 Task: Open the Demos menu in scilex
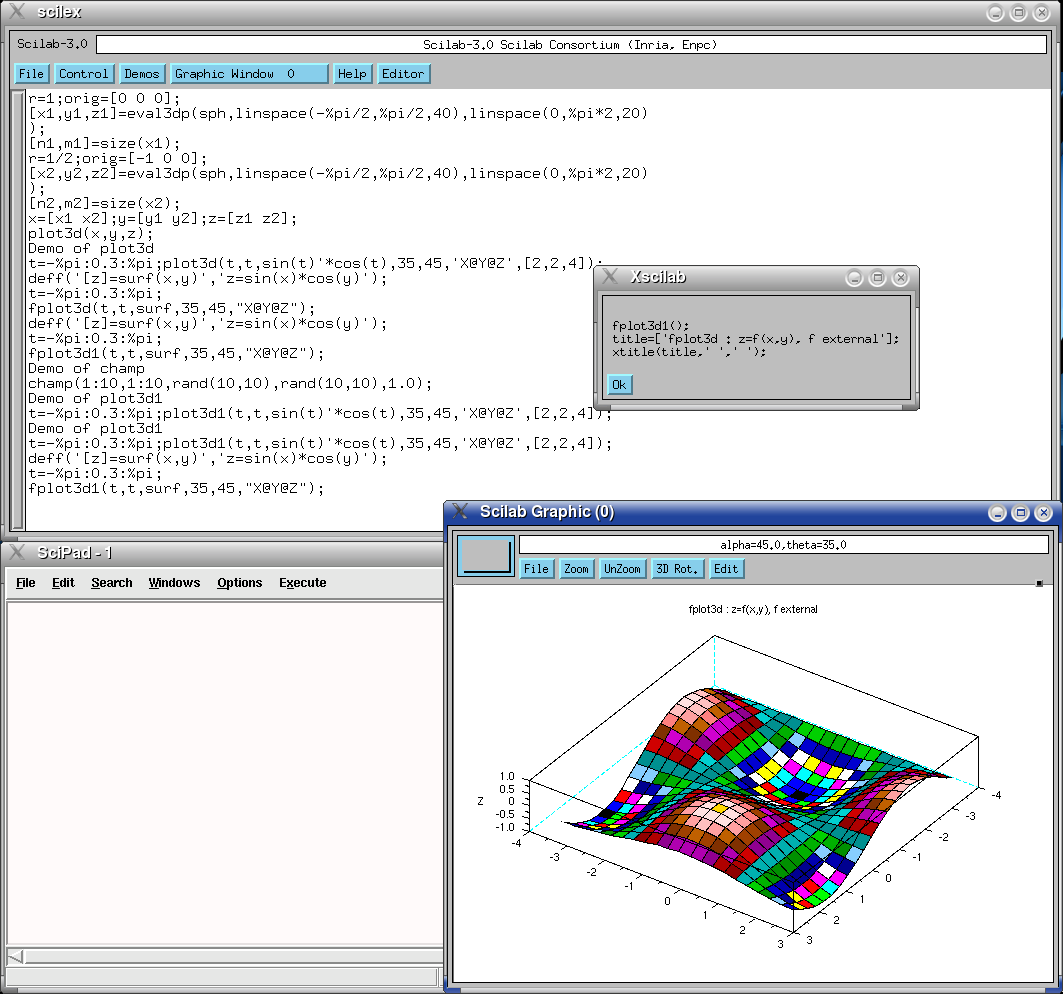point(142,74)
